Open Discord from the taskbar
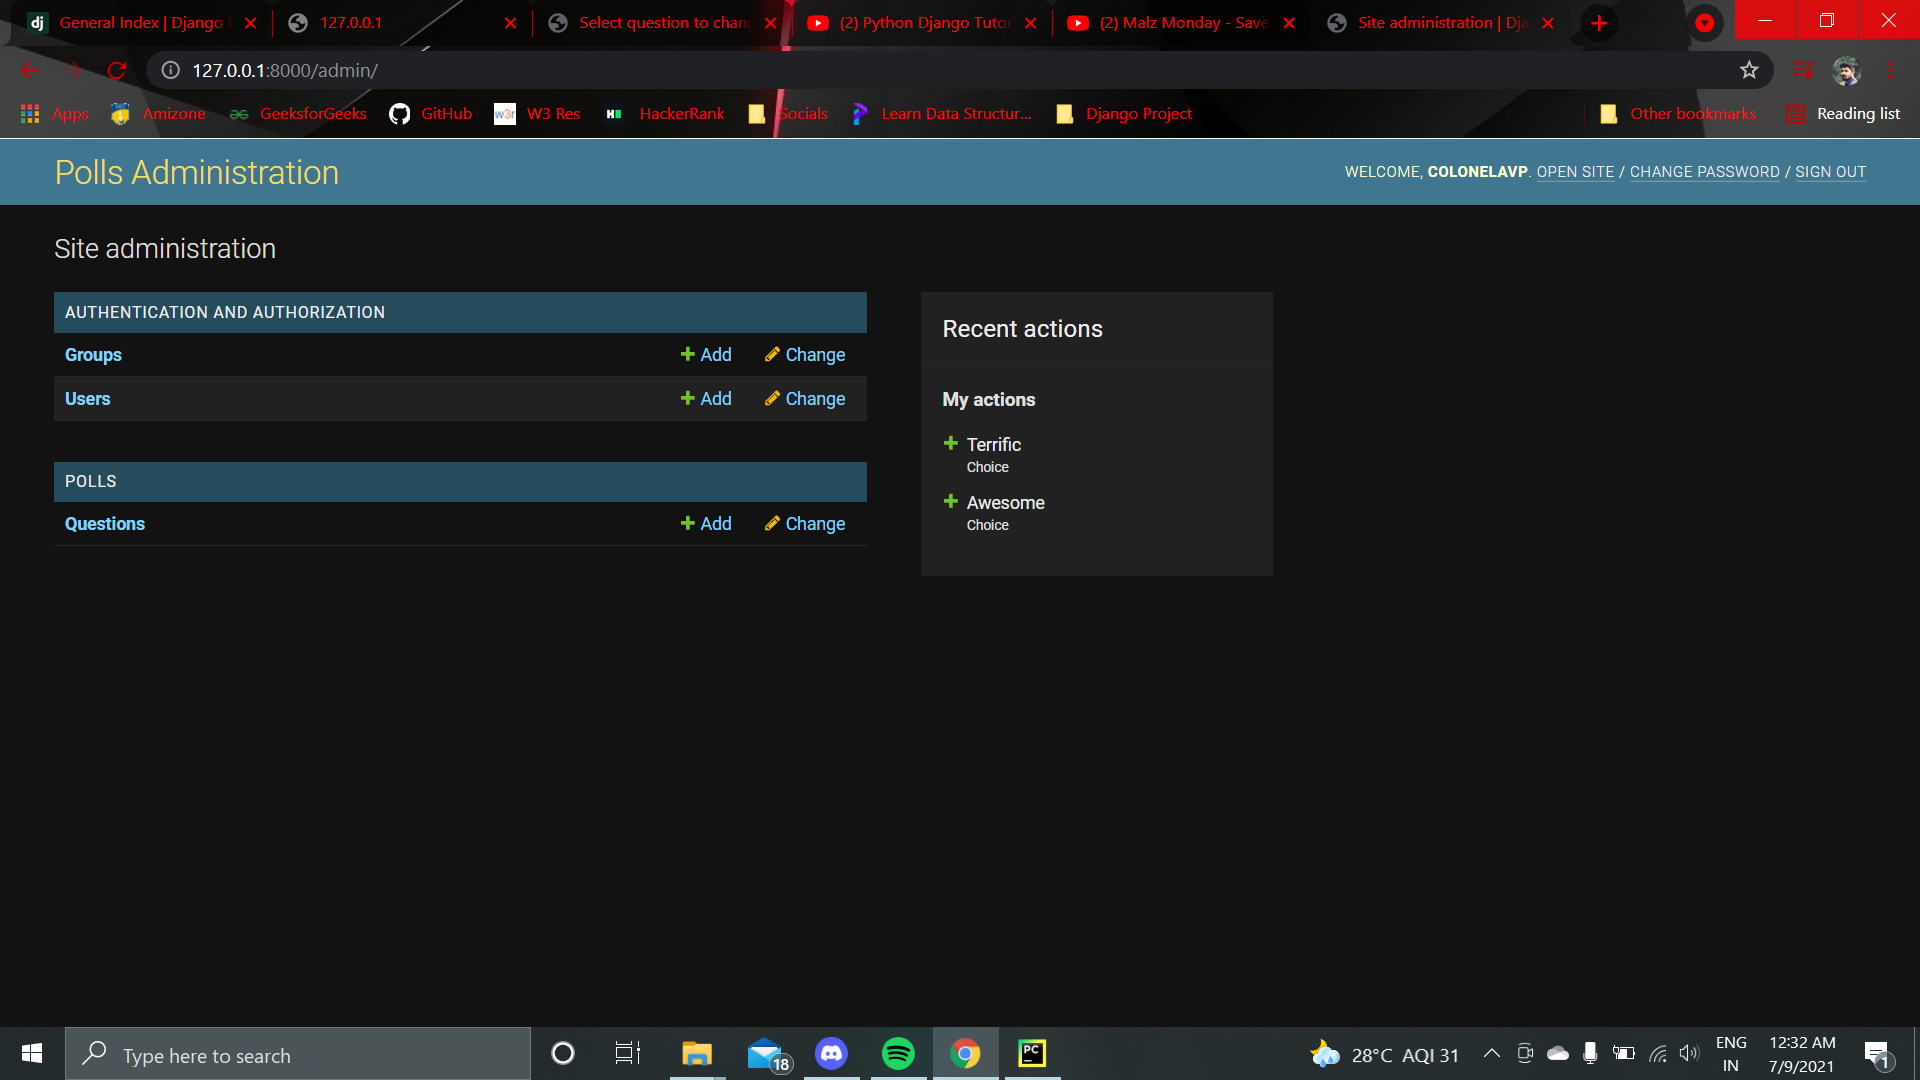This screenshot has width=1920, height=1080. [831, 1053]
